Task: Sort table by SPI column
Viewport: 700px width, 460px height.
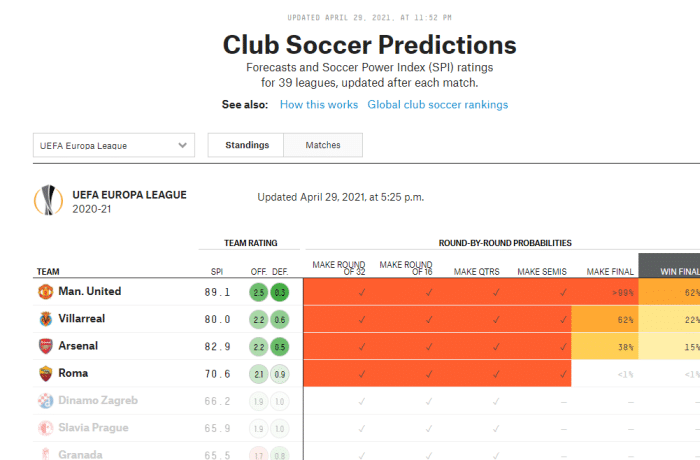Action: click(x=216, y=271)
